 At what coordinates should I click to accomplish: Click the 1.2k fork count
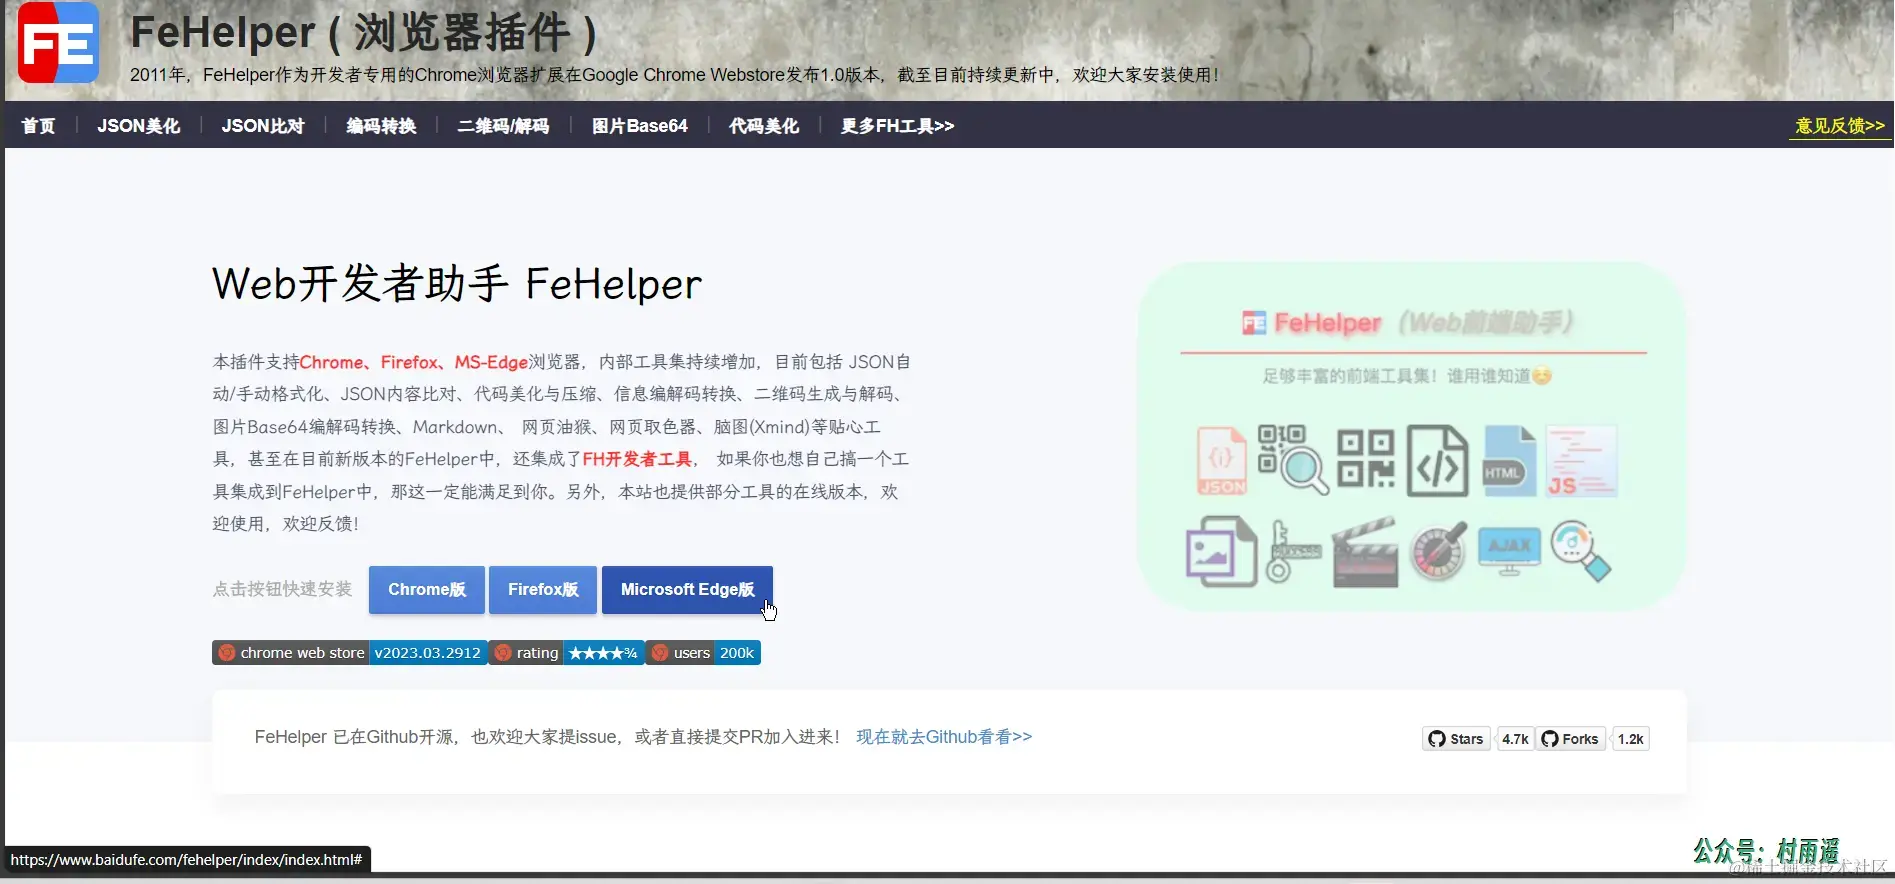tap(1630, 739)
